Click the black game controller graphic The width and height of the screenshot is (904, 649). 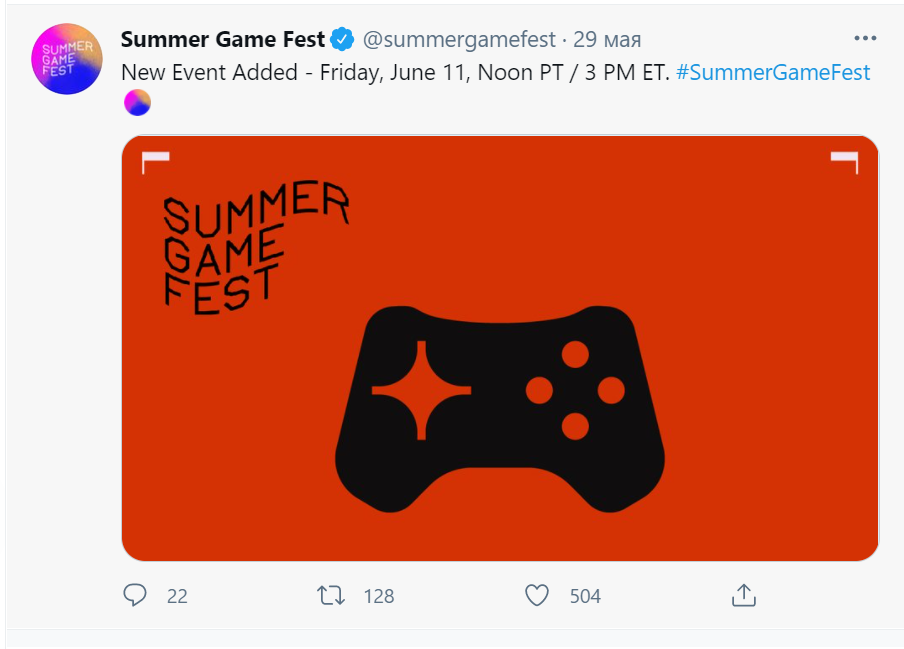500,410
